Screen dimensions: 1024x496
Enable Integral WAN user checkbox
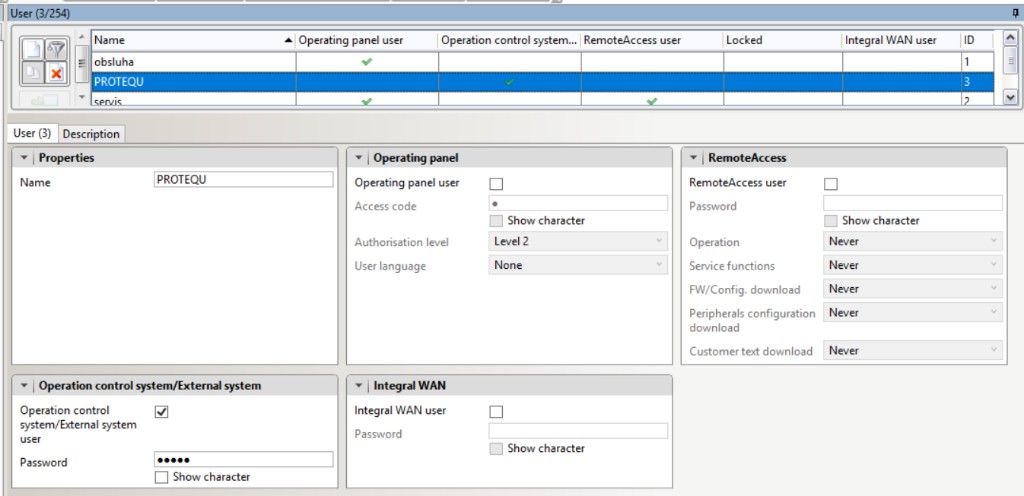click(496, 412)
